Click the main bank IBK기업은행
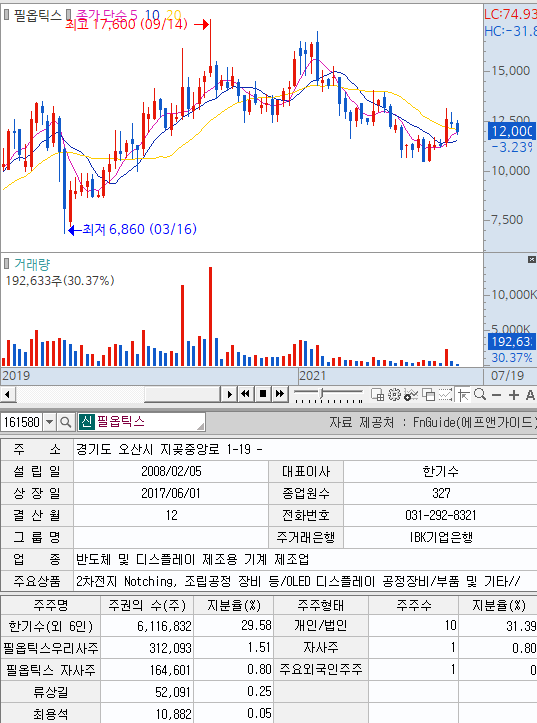 [441, 537]
